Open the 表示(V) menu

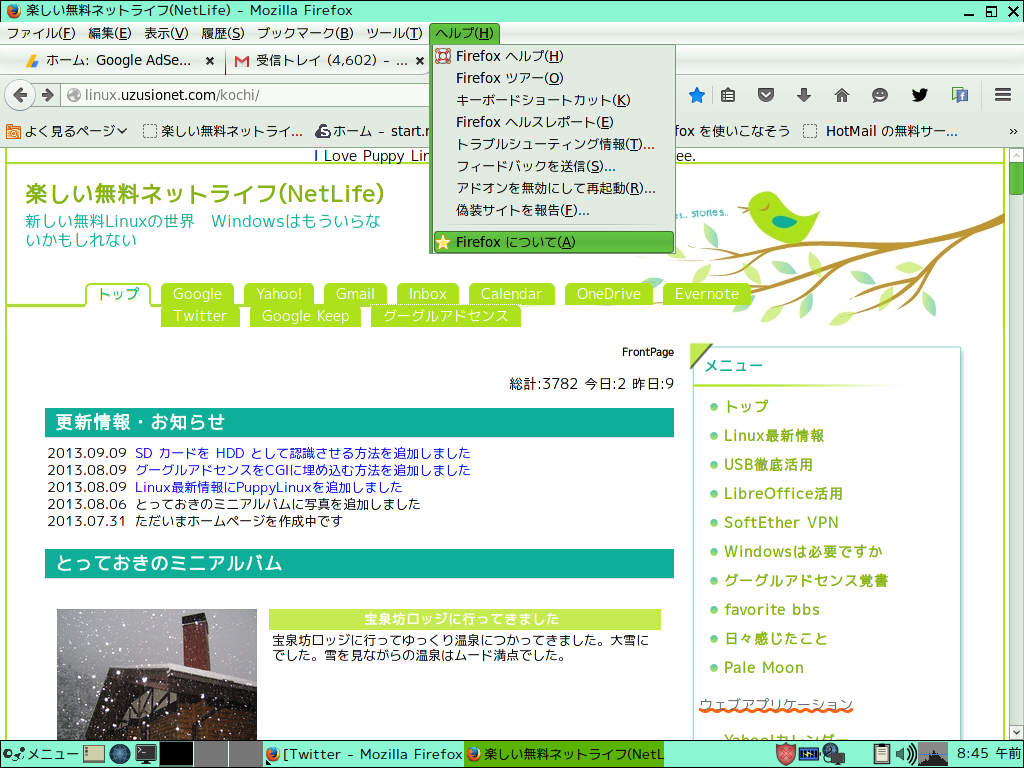click(166, 33)
